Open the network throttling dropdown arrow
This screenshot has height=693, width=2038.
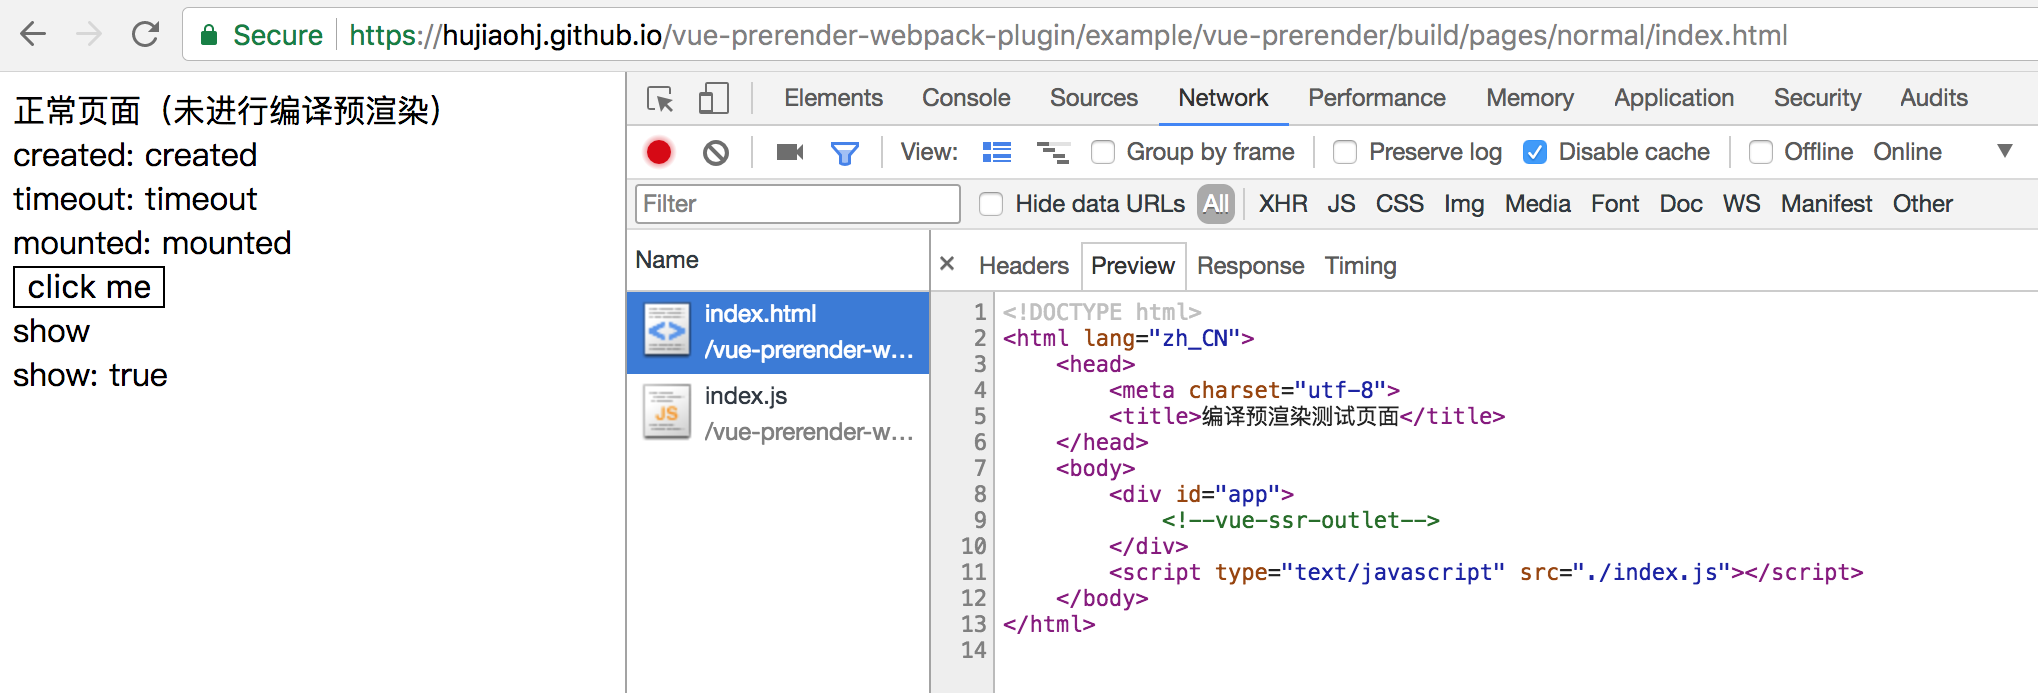coord(2004,151)
